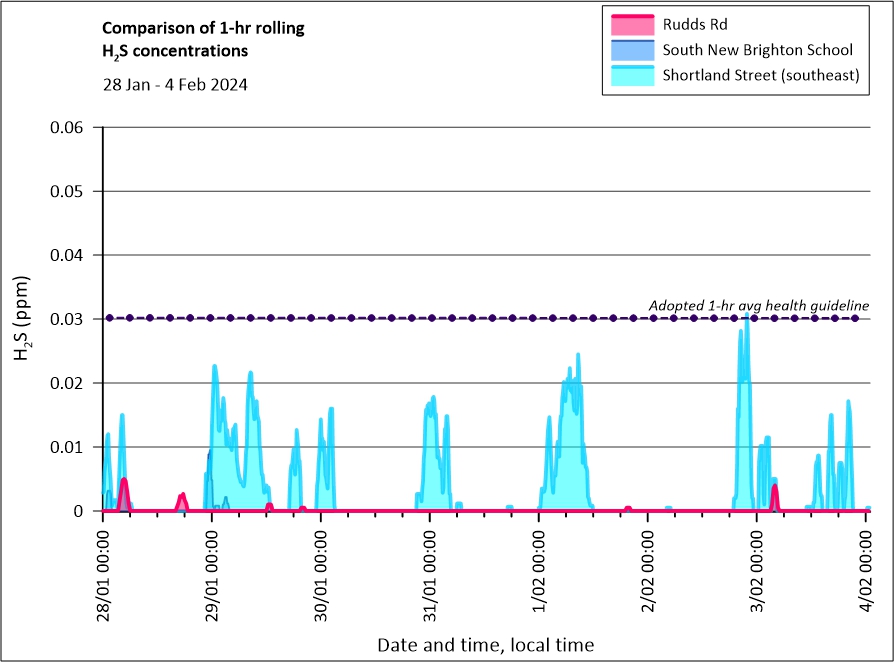Select the South New Brighton School legend label
Viewport: 894px width, 662px height.
(757, 50)
